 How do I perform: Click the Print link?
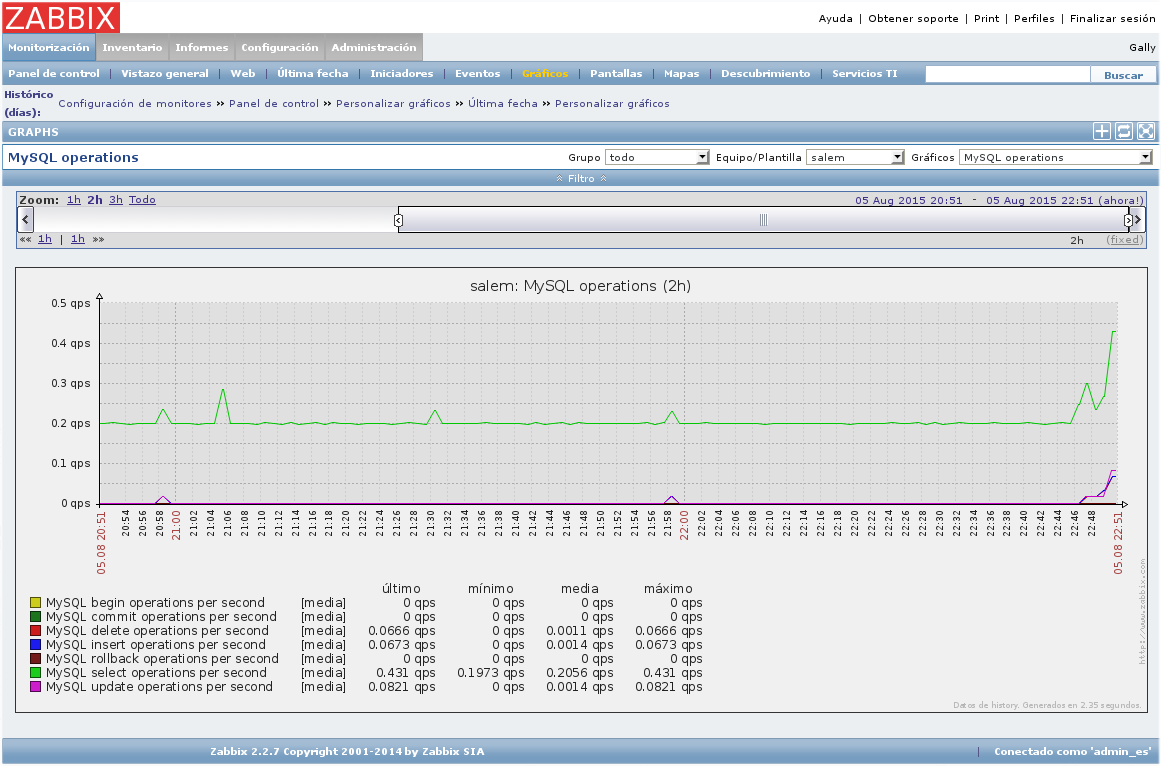pos(986,19)
